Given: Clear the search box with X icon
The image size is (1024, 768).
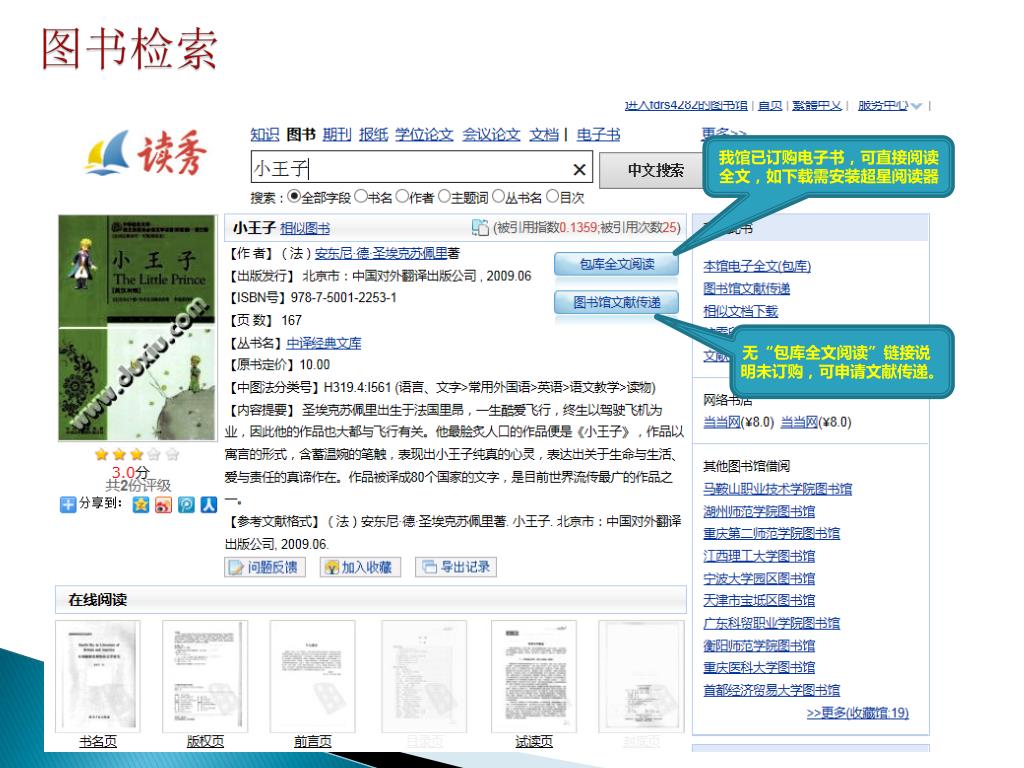Looking at the screenshot, I should click(579, 170).
